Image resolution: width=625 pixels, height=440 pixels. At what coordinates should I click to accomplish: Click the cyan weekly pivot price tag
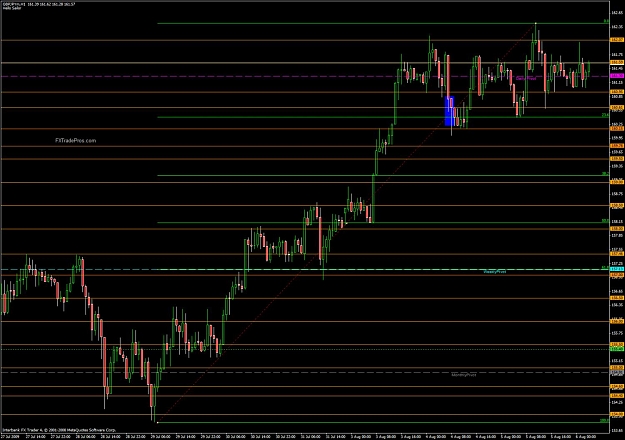coord(617,269)
